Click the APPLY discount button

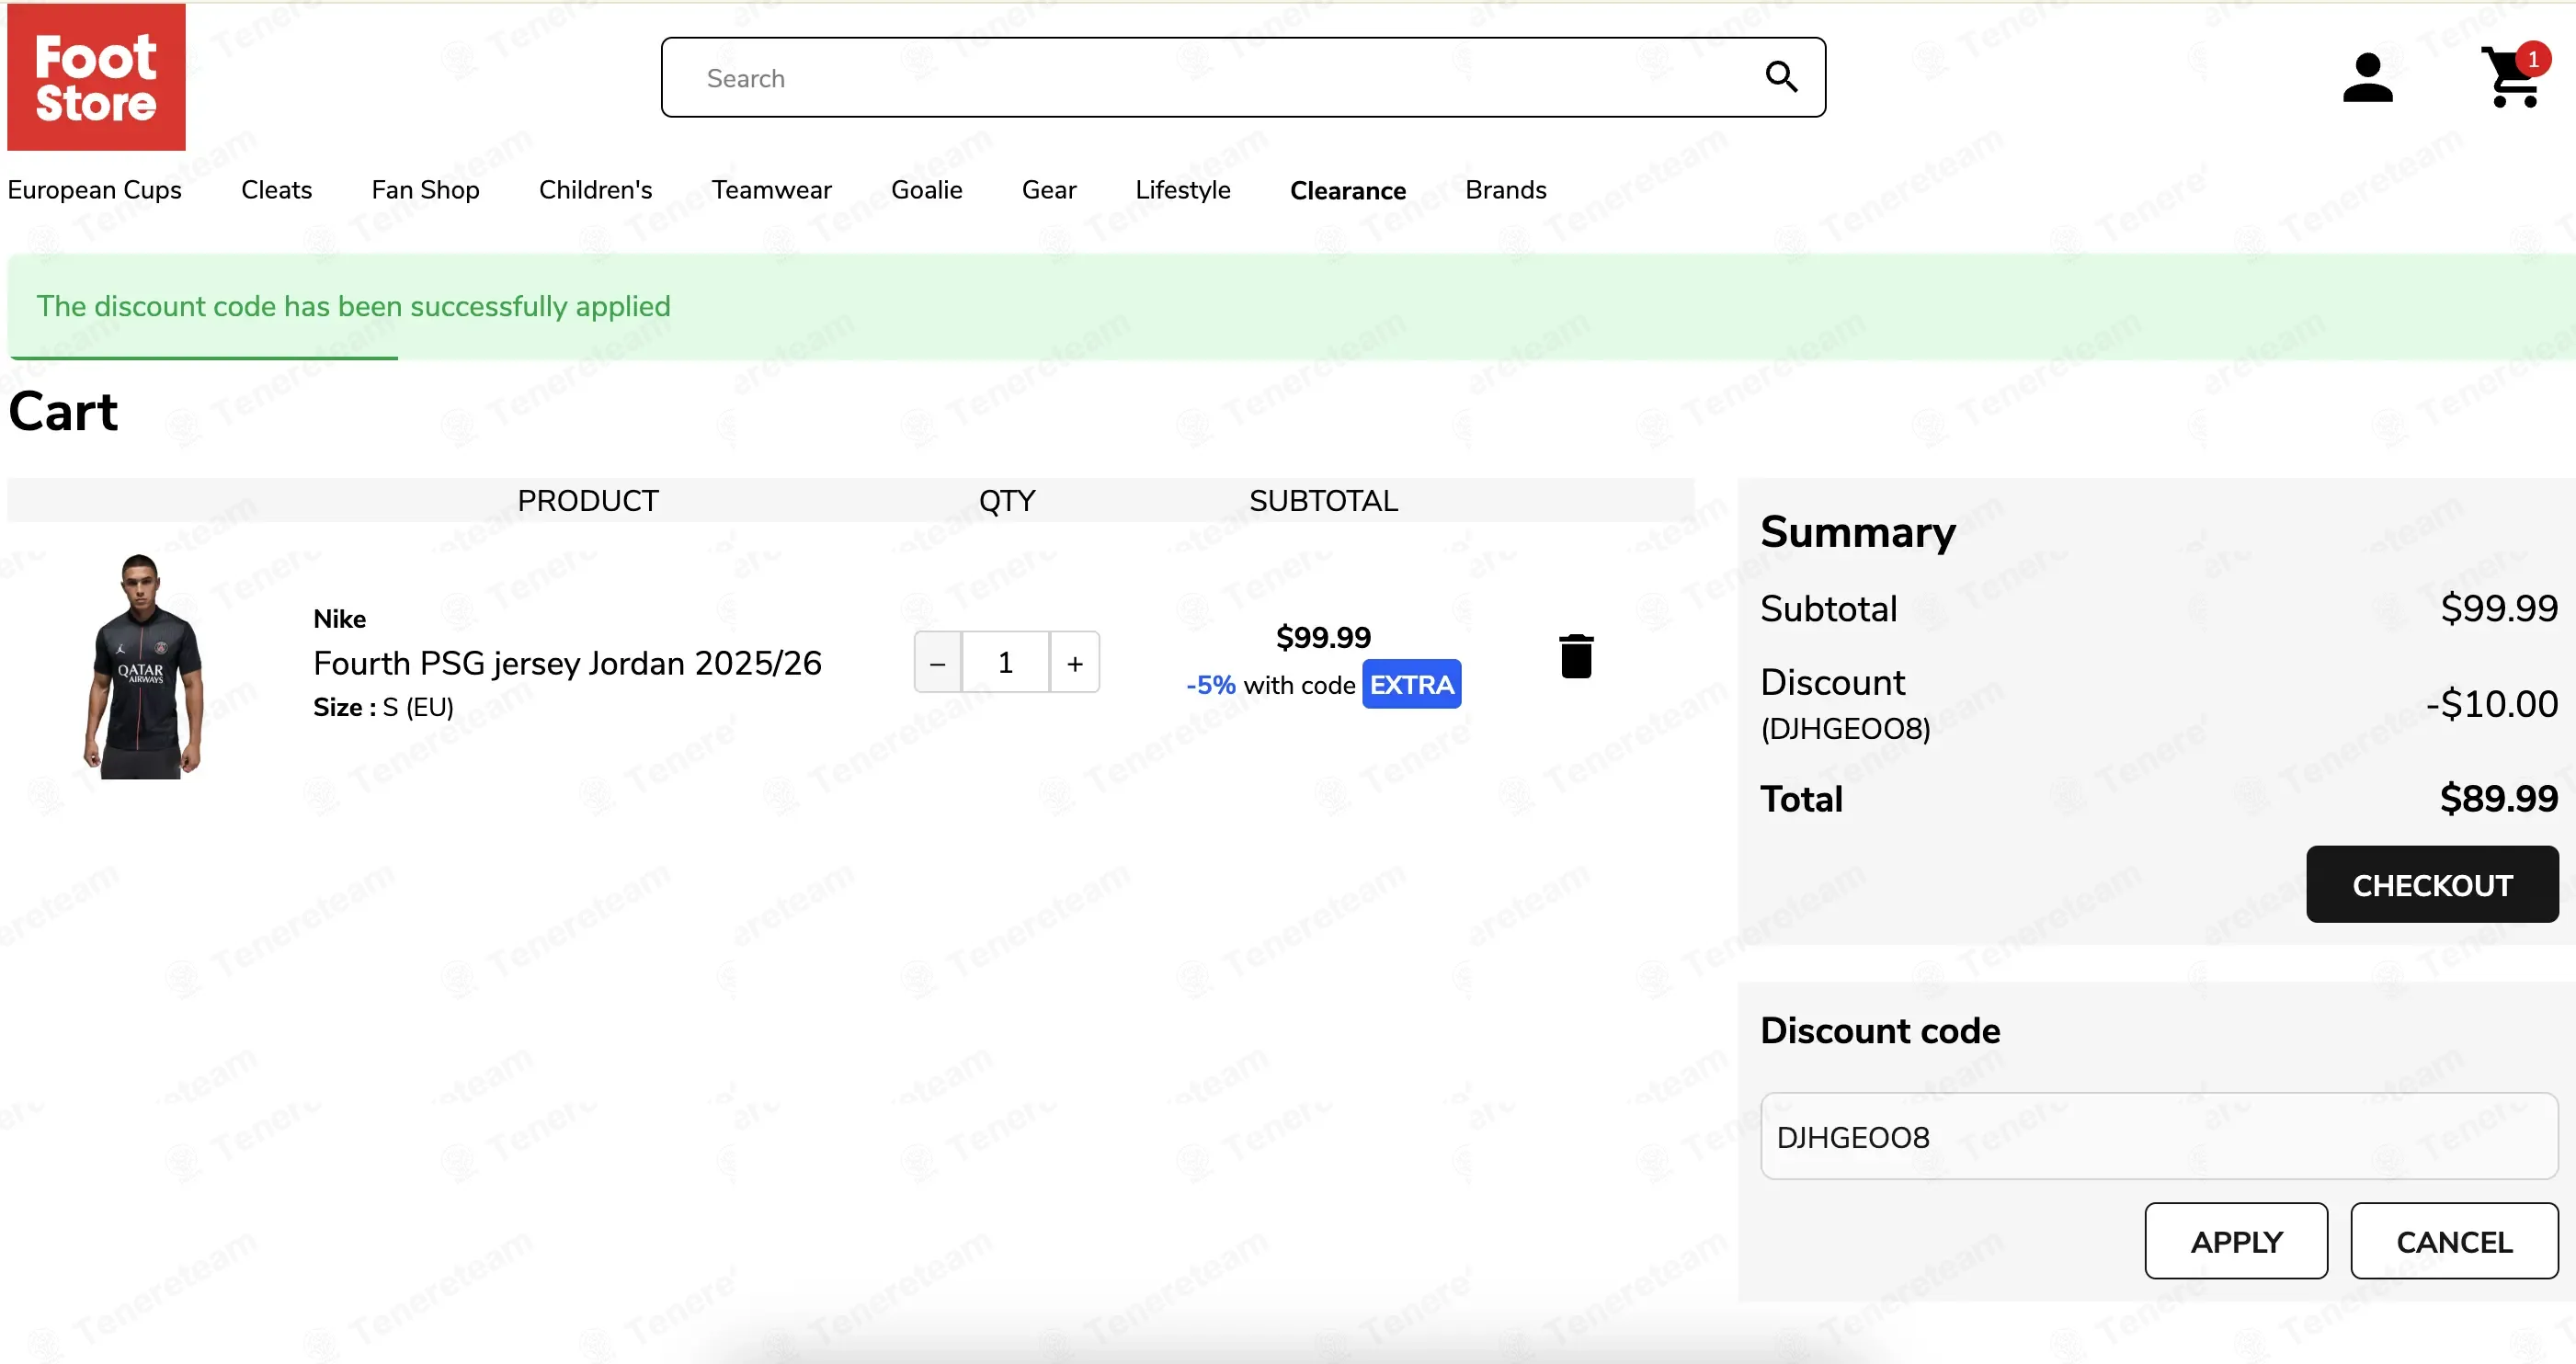(2236, 1241)
